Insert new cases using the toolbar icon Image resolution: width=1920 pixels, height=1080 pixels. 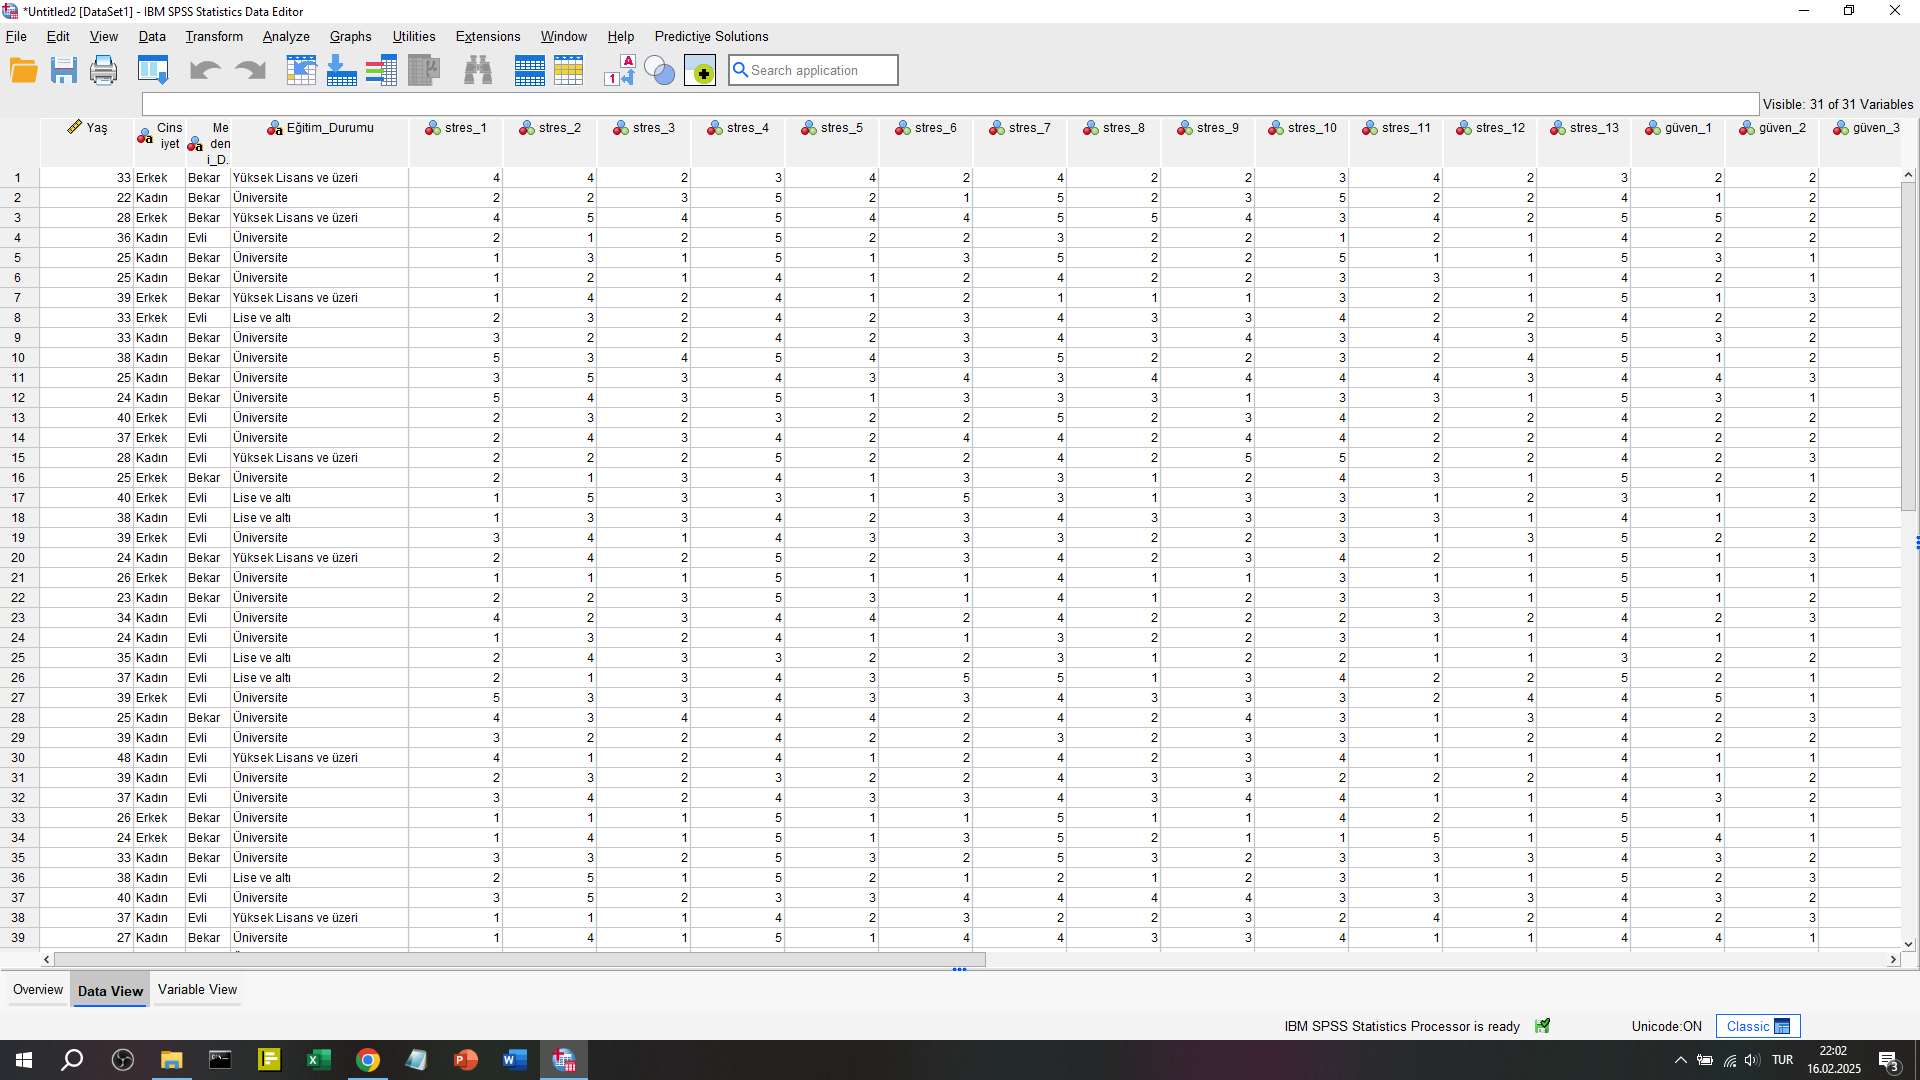click(x=530, y=70)
